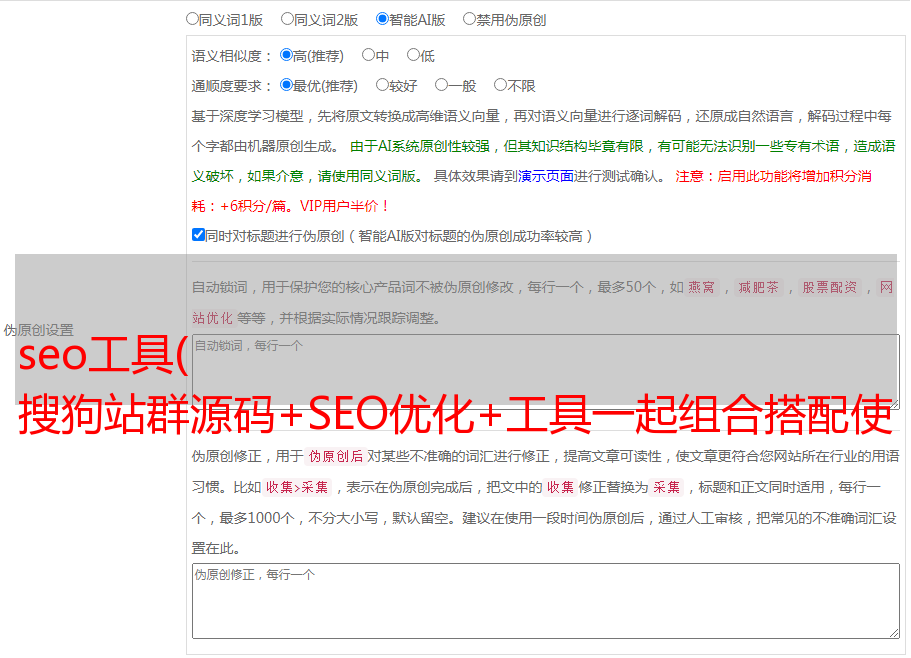Set 语义相似度 to 低
The height and width of the screenshot is (658, 911).
[x=413, y=55]
